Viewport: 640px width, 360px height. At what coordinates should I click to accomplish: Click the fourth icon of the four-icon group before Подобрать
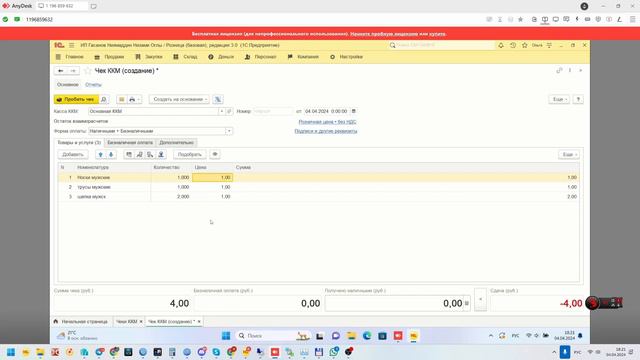pos(161,154)
